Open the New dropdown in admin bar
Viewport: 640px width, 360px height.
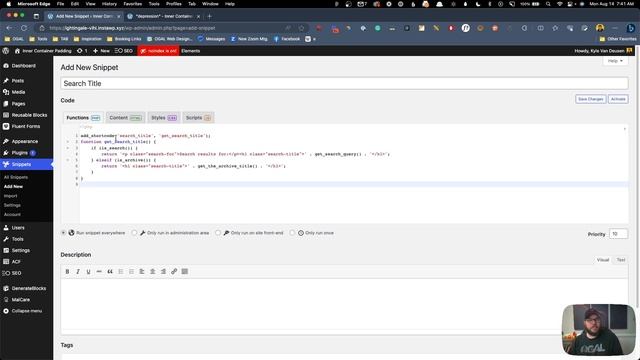pos(101,51)
